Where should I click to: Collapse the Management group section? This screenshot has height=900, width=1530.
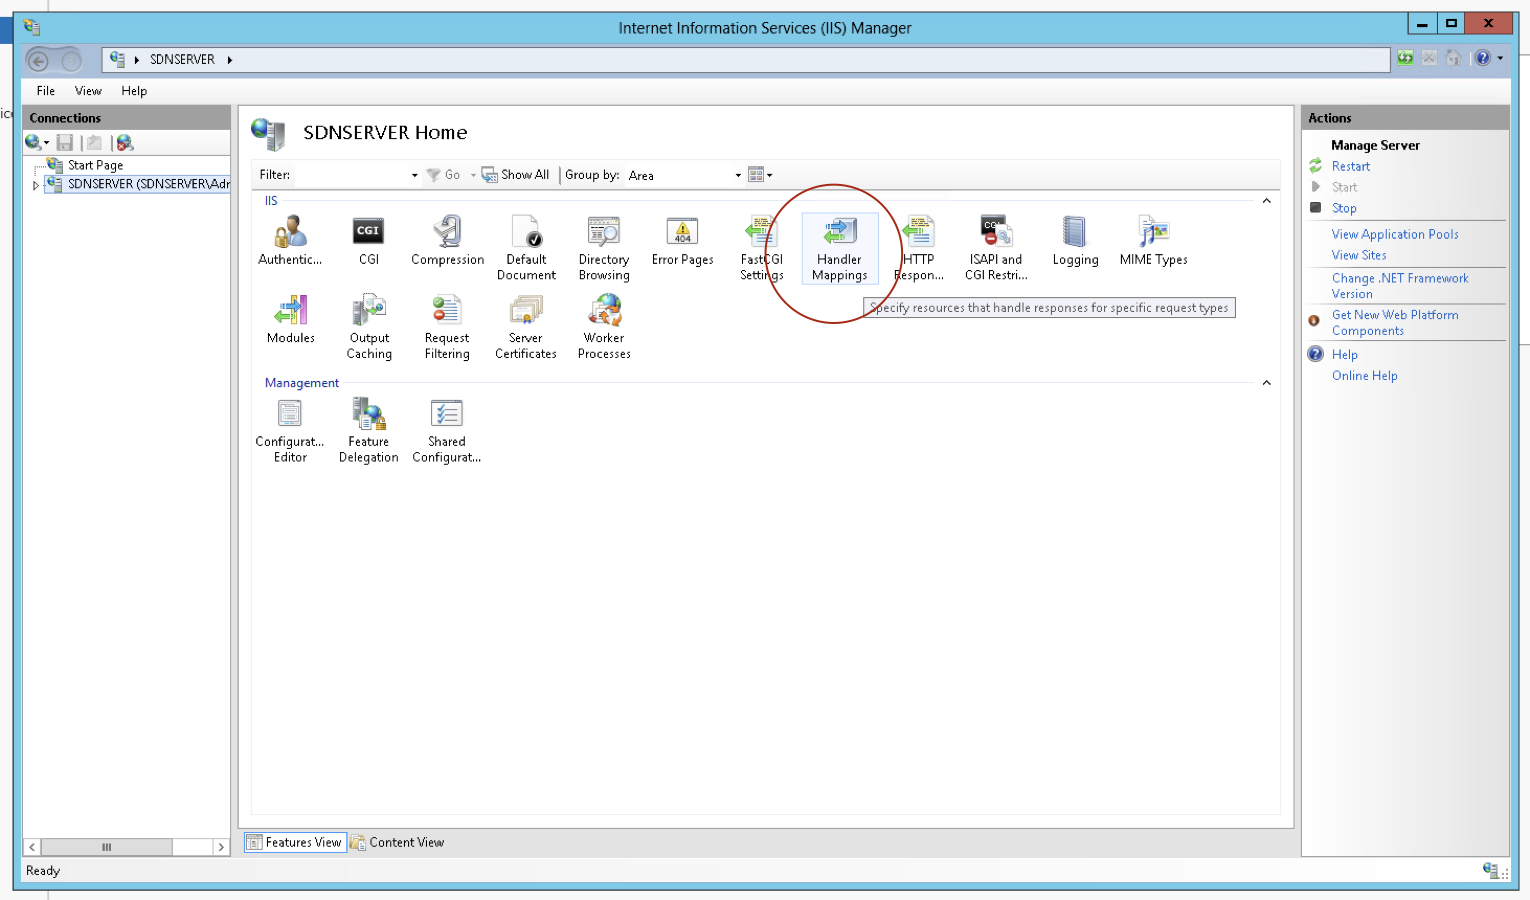[1266, 383]
